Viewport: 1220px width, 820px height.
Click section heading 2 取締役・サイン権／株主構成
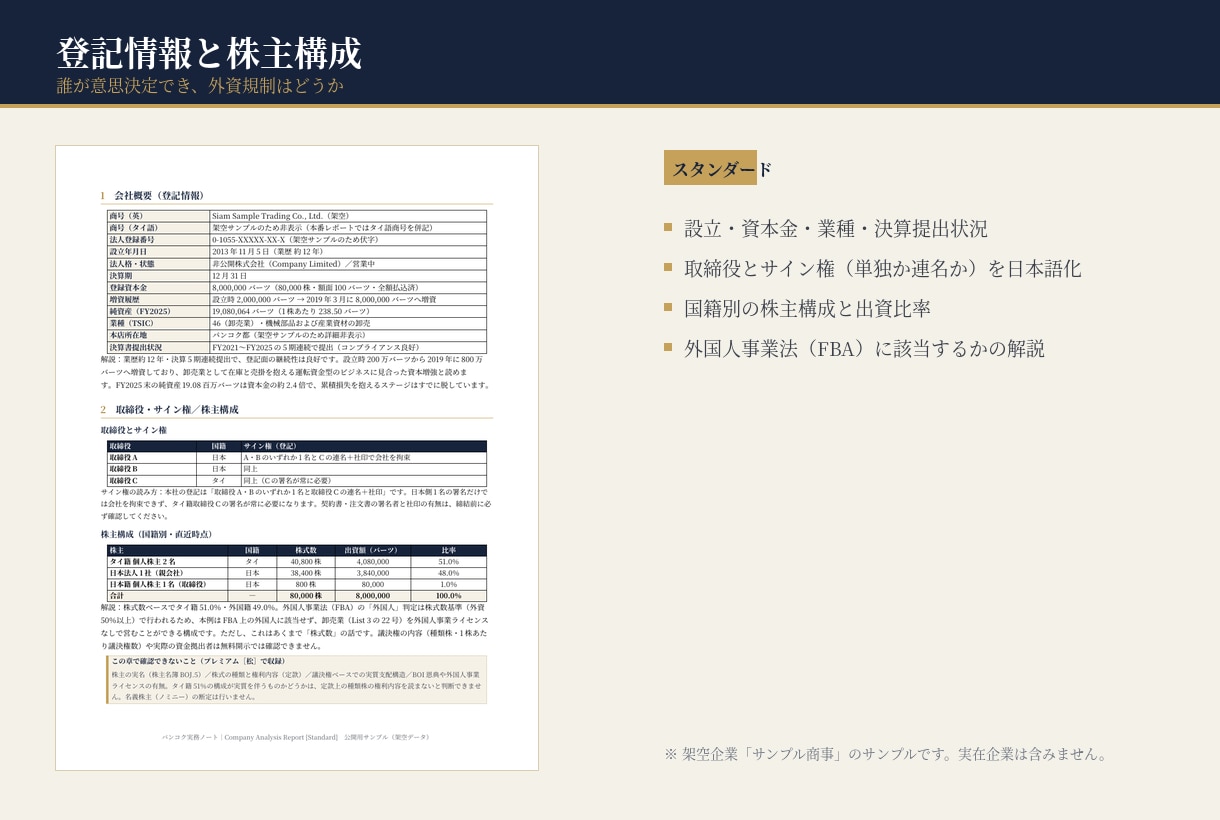point(169,409)
